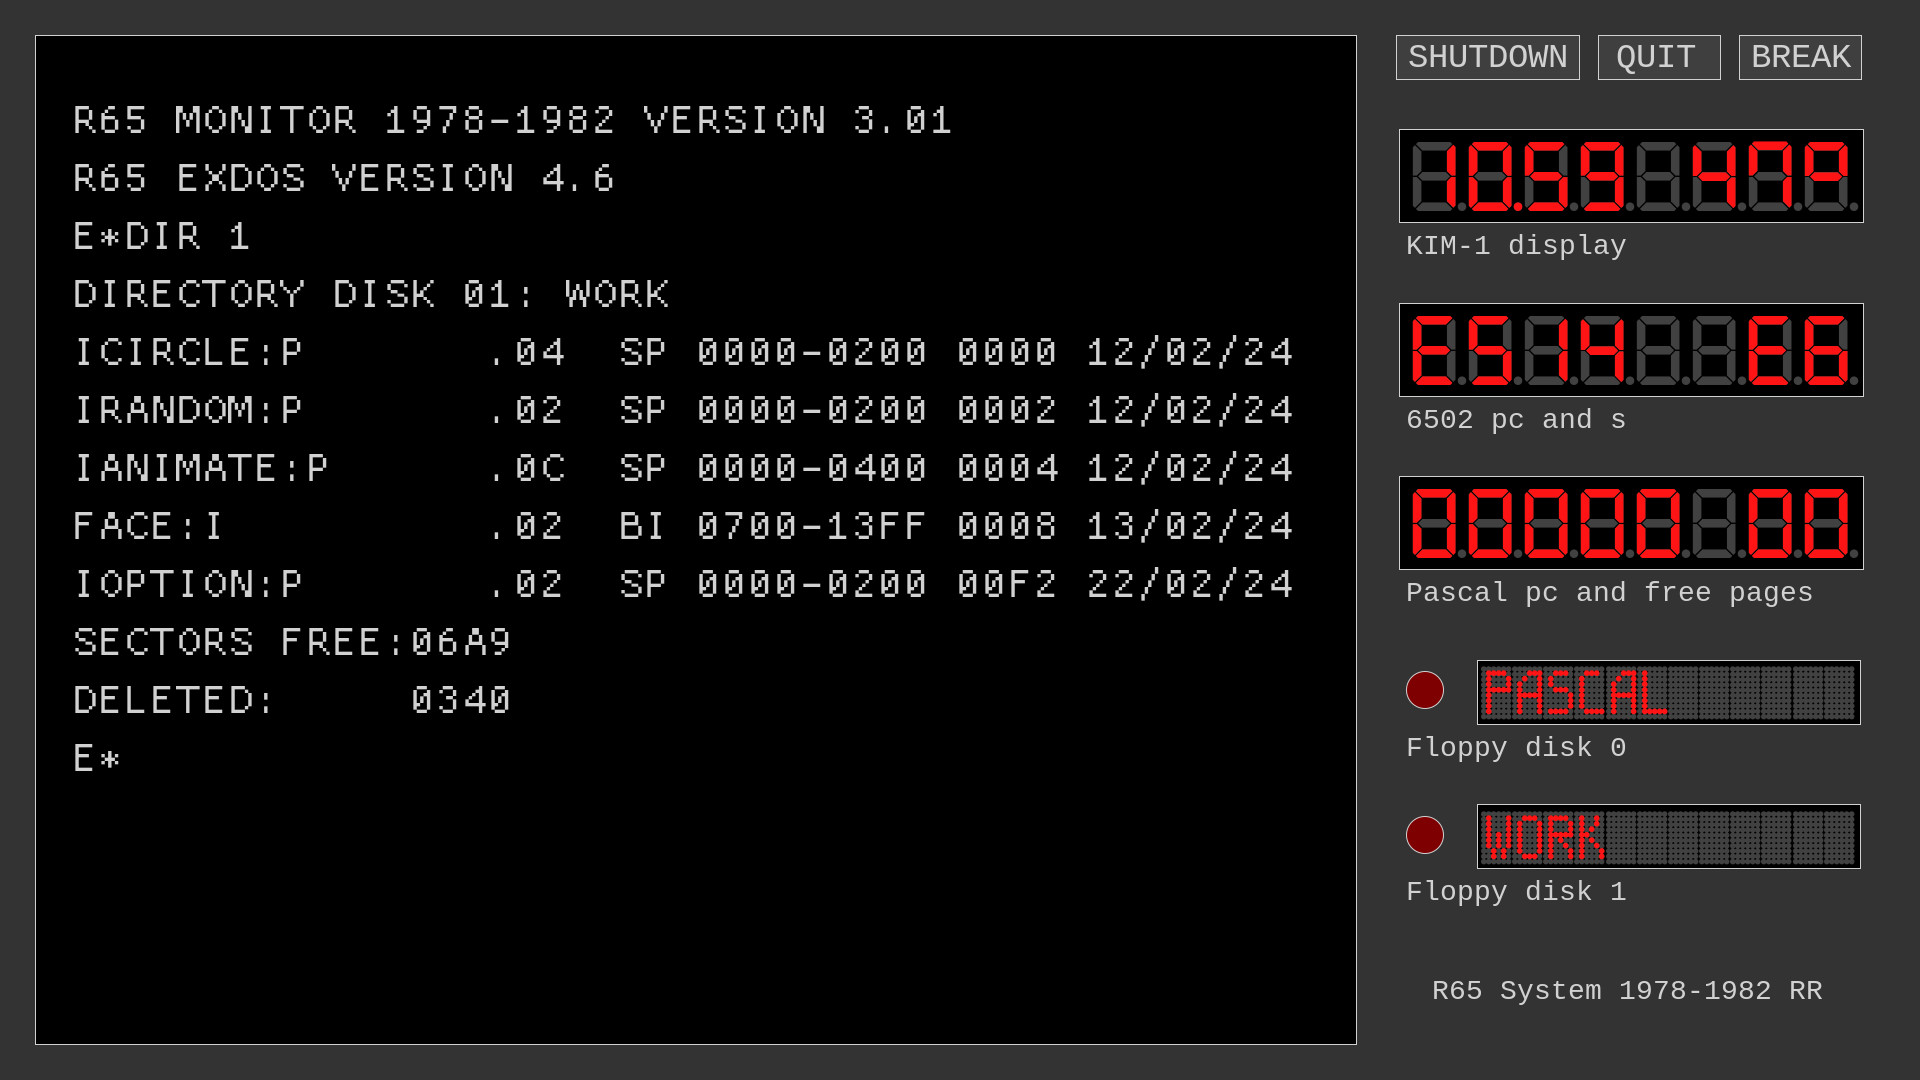Click the KIM-1 seven-segment display
This screenshot has width=1920, height=1080.
1631,176
